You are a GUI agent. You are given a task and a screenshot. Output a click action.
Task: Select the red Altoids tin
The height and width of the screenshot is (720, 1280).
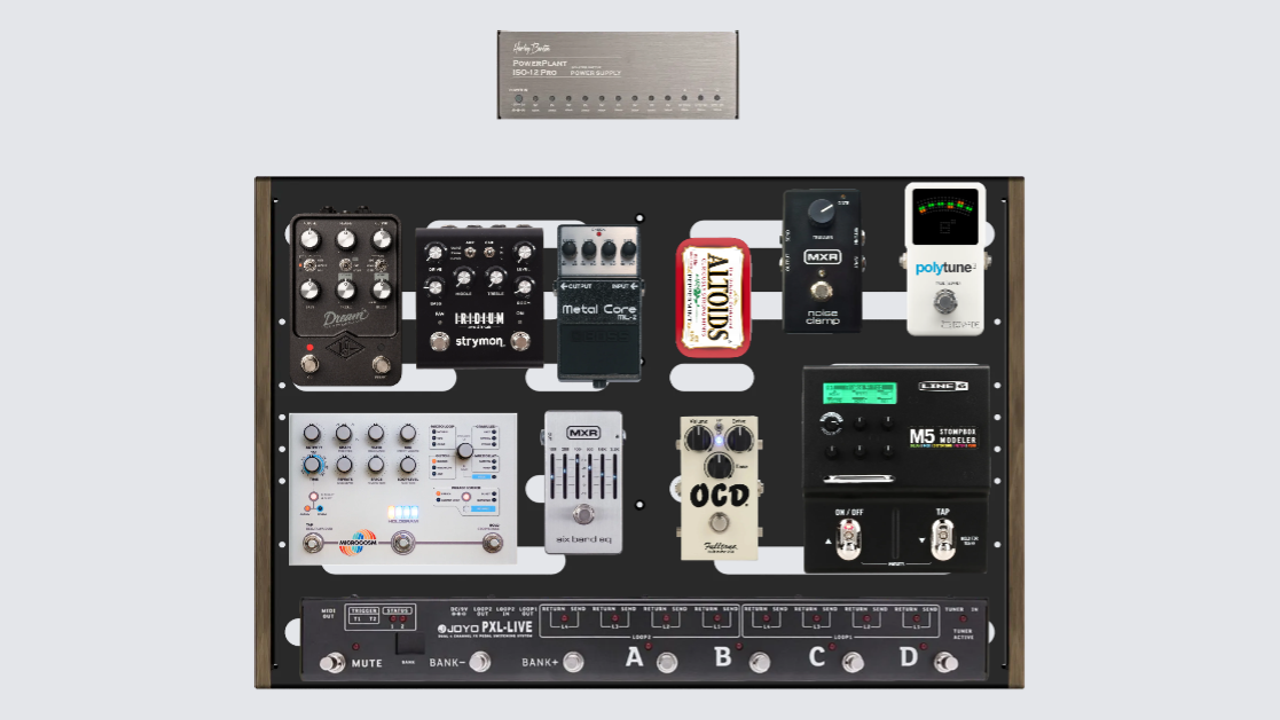point(713,297)
